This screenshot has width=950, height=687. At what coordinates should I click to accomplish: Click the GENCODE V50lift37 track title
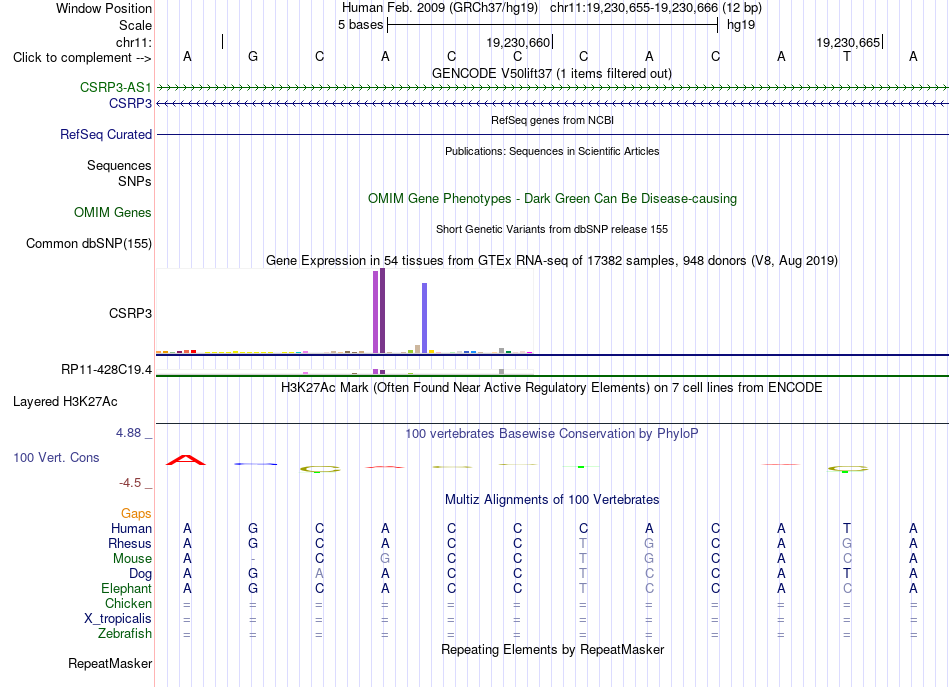click(551, 73)
